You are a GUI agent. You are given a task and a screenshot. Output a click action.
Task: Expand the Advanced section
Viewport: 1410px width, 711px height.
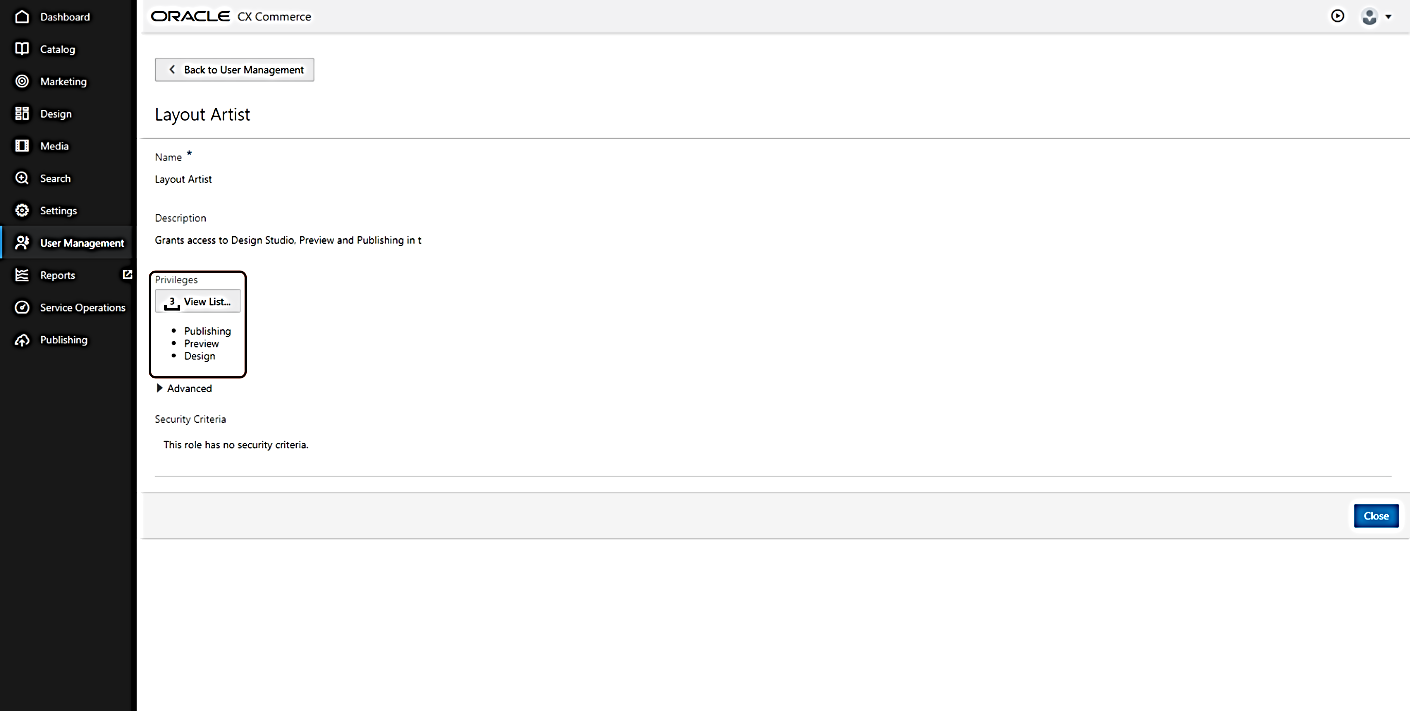[x=160, y=388]
